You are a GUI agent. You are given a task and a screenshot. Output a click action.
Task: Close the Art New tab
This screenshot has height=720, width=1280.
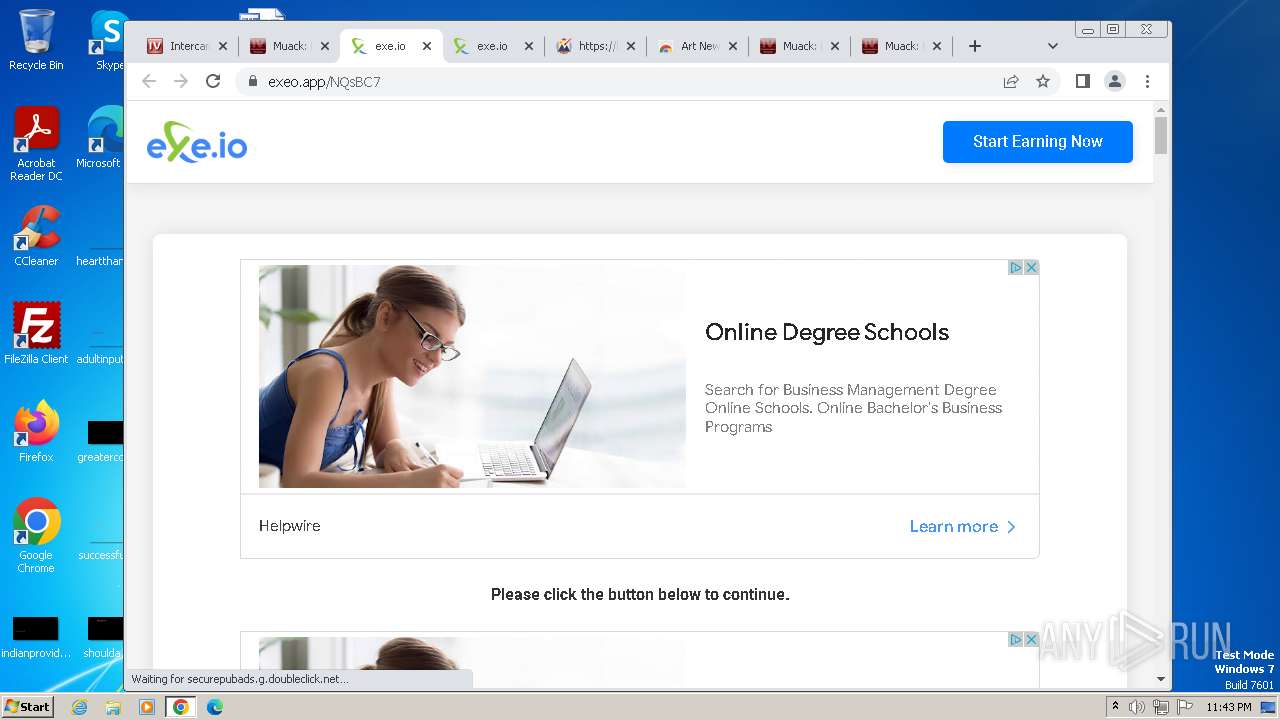733,46
